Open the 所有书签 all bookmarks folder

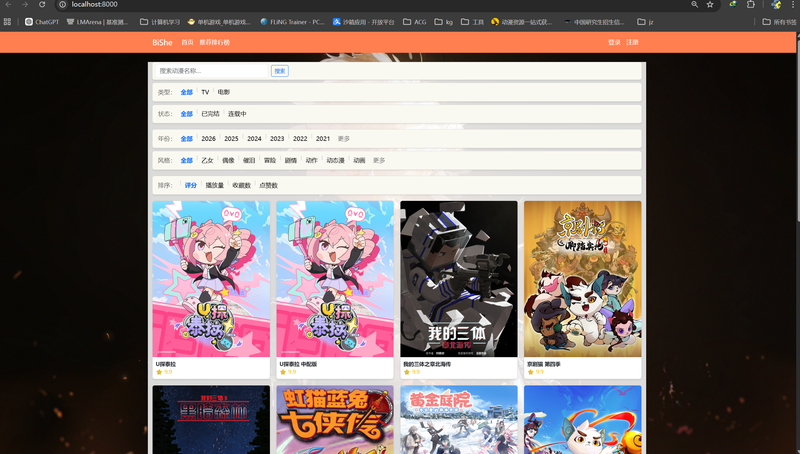tap(779, 22)
